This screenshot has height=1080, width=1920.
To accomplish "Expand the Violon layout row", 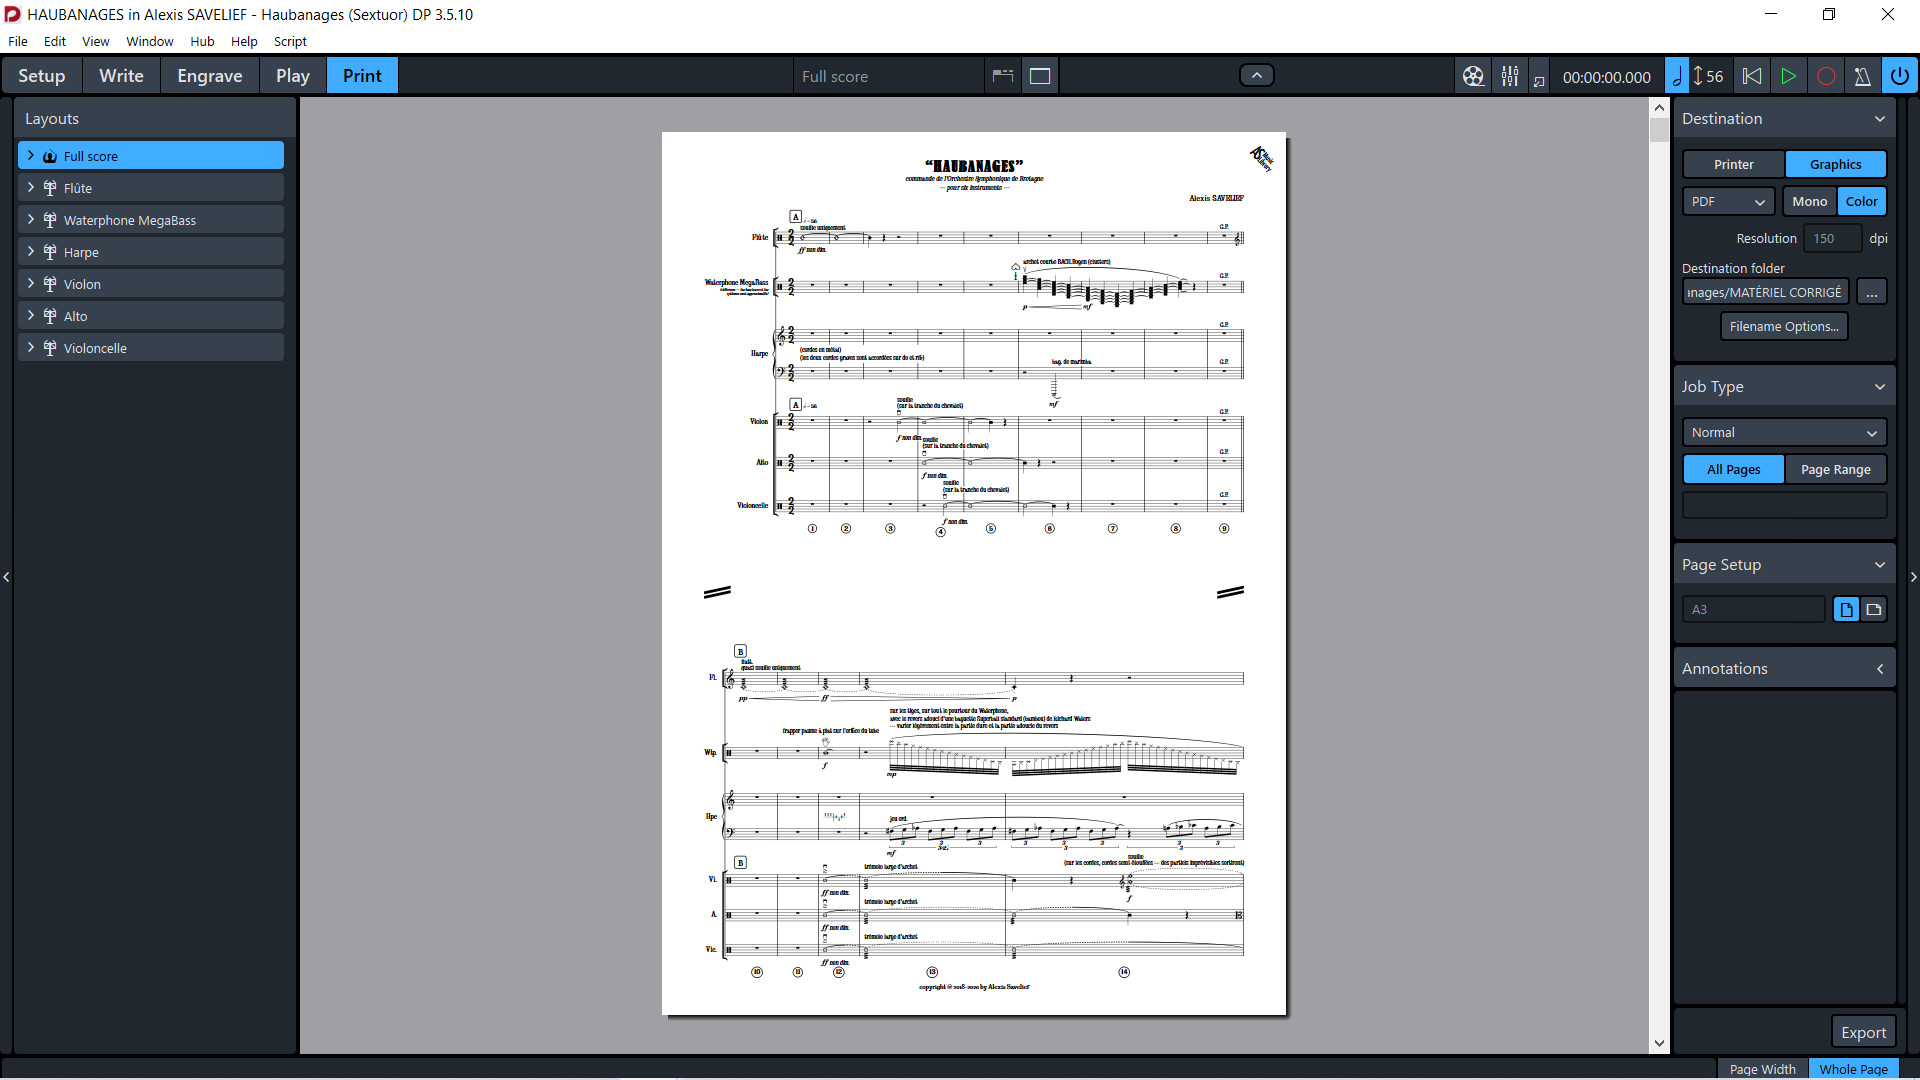I will 31,283.
